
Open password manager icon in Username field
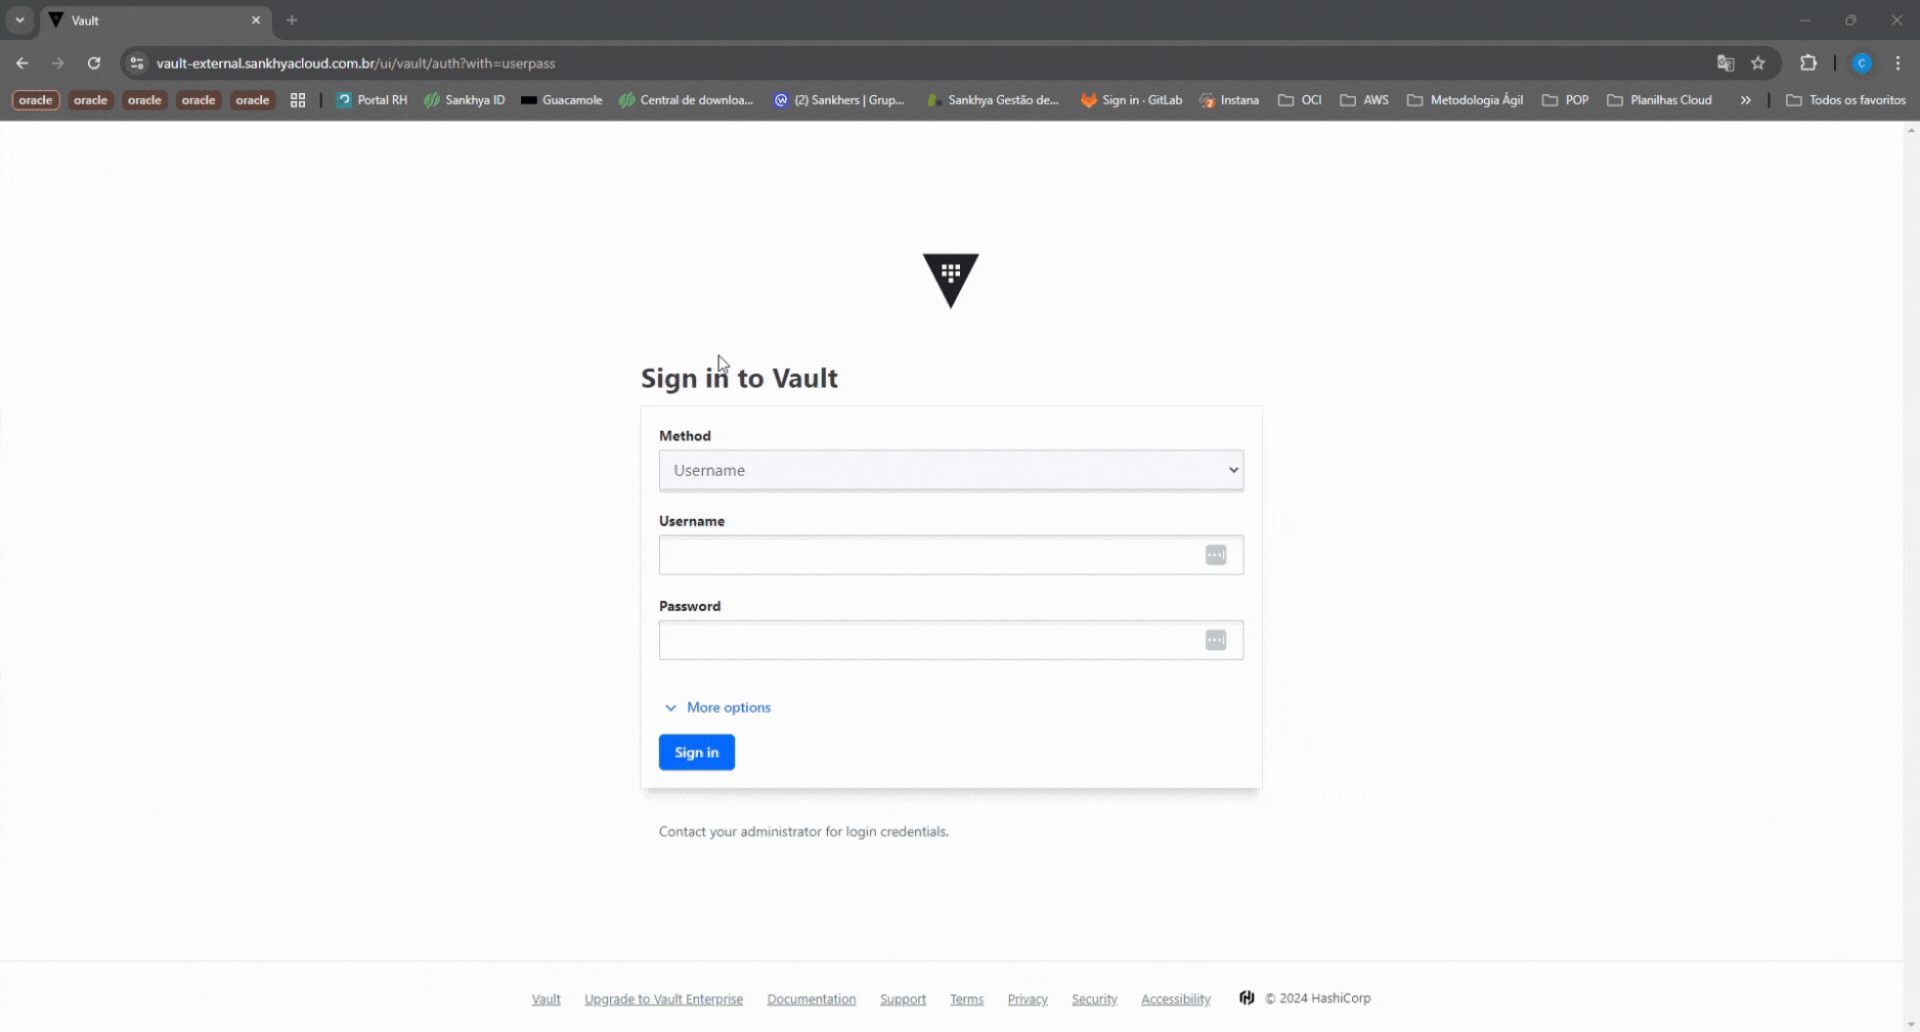pyautogui.click(x=1215, y=555)
